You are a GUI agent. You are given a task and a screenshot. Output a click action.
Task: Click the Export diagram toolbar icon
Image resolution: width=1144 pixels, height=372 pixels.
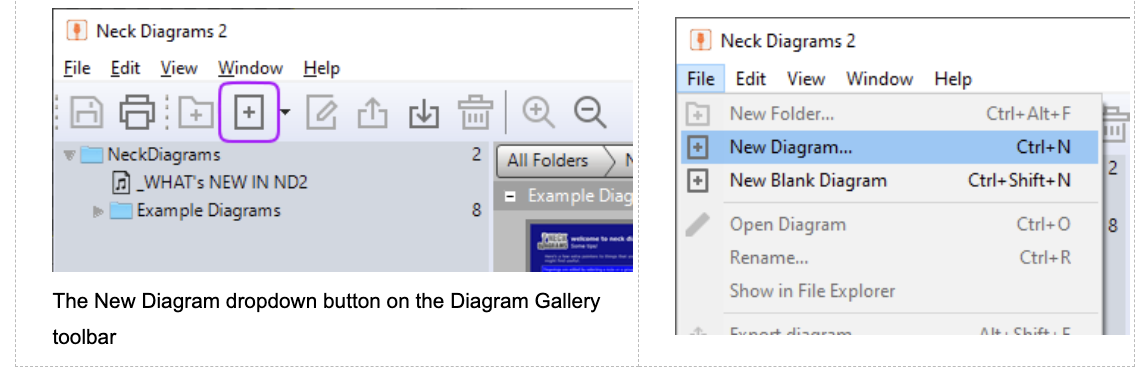[x=372, y=112]
